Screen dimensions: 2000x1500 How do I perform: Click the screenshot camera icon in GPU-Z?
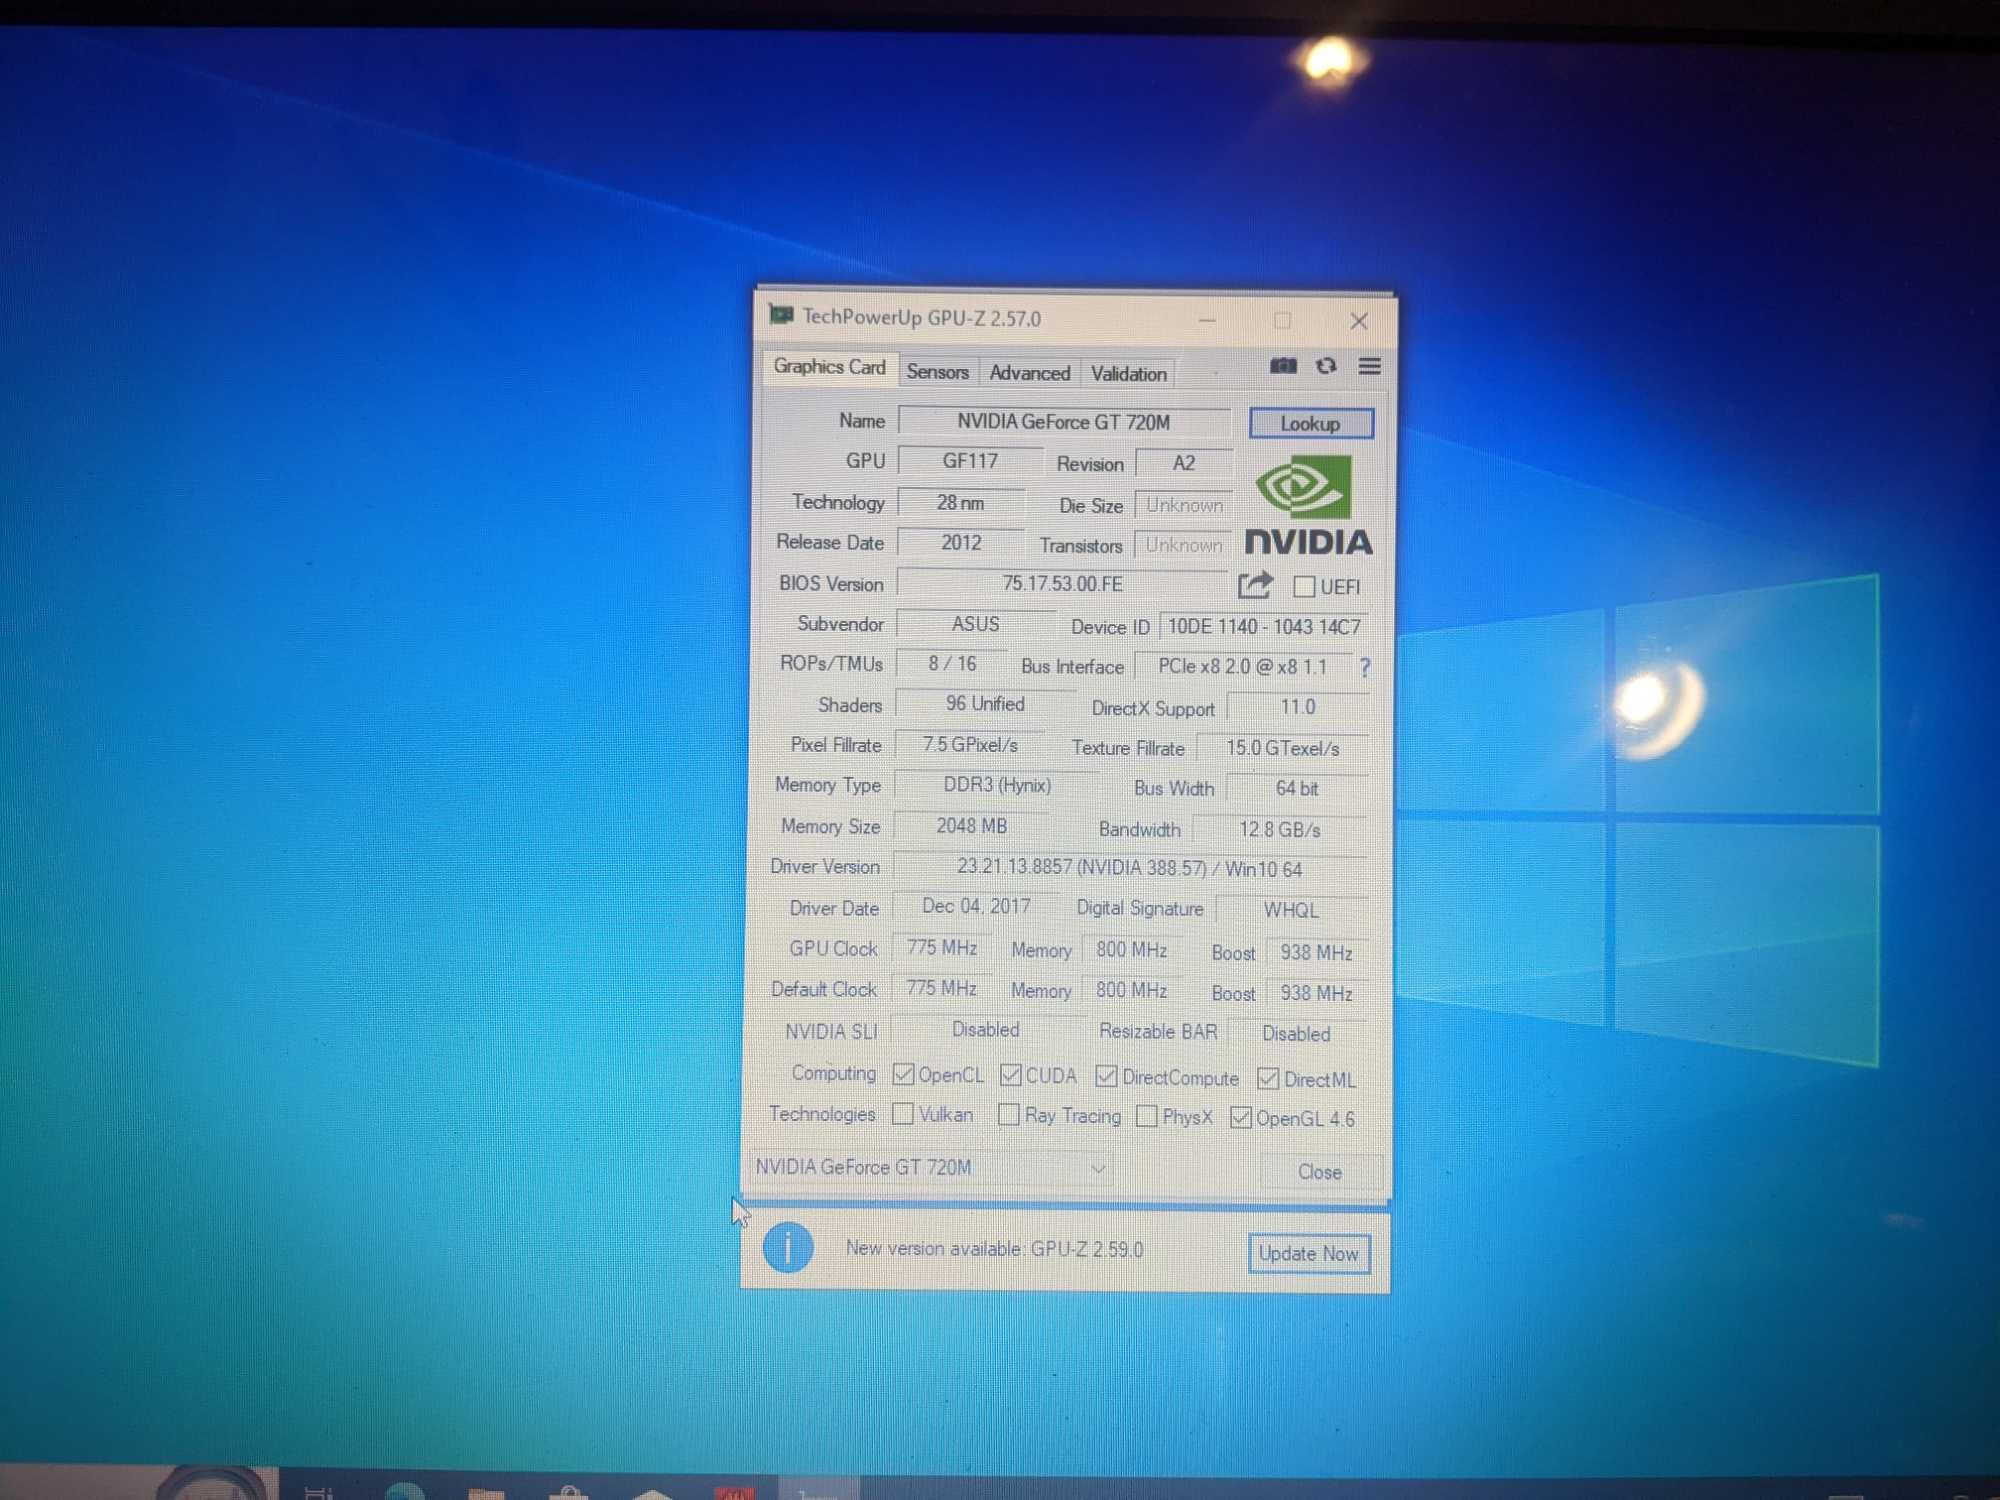(1283, 366)
